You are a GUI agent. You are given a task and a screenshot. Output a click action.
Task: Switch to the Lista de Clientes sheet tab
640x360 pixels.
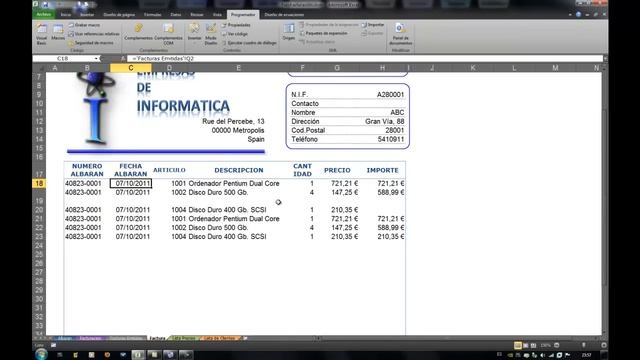click(220, 338)
